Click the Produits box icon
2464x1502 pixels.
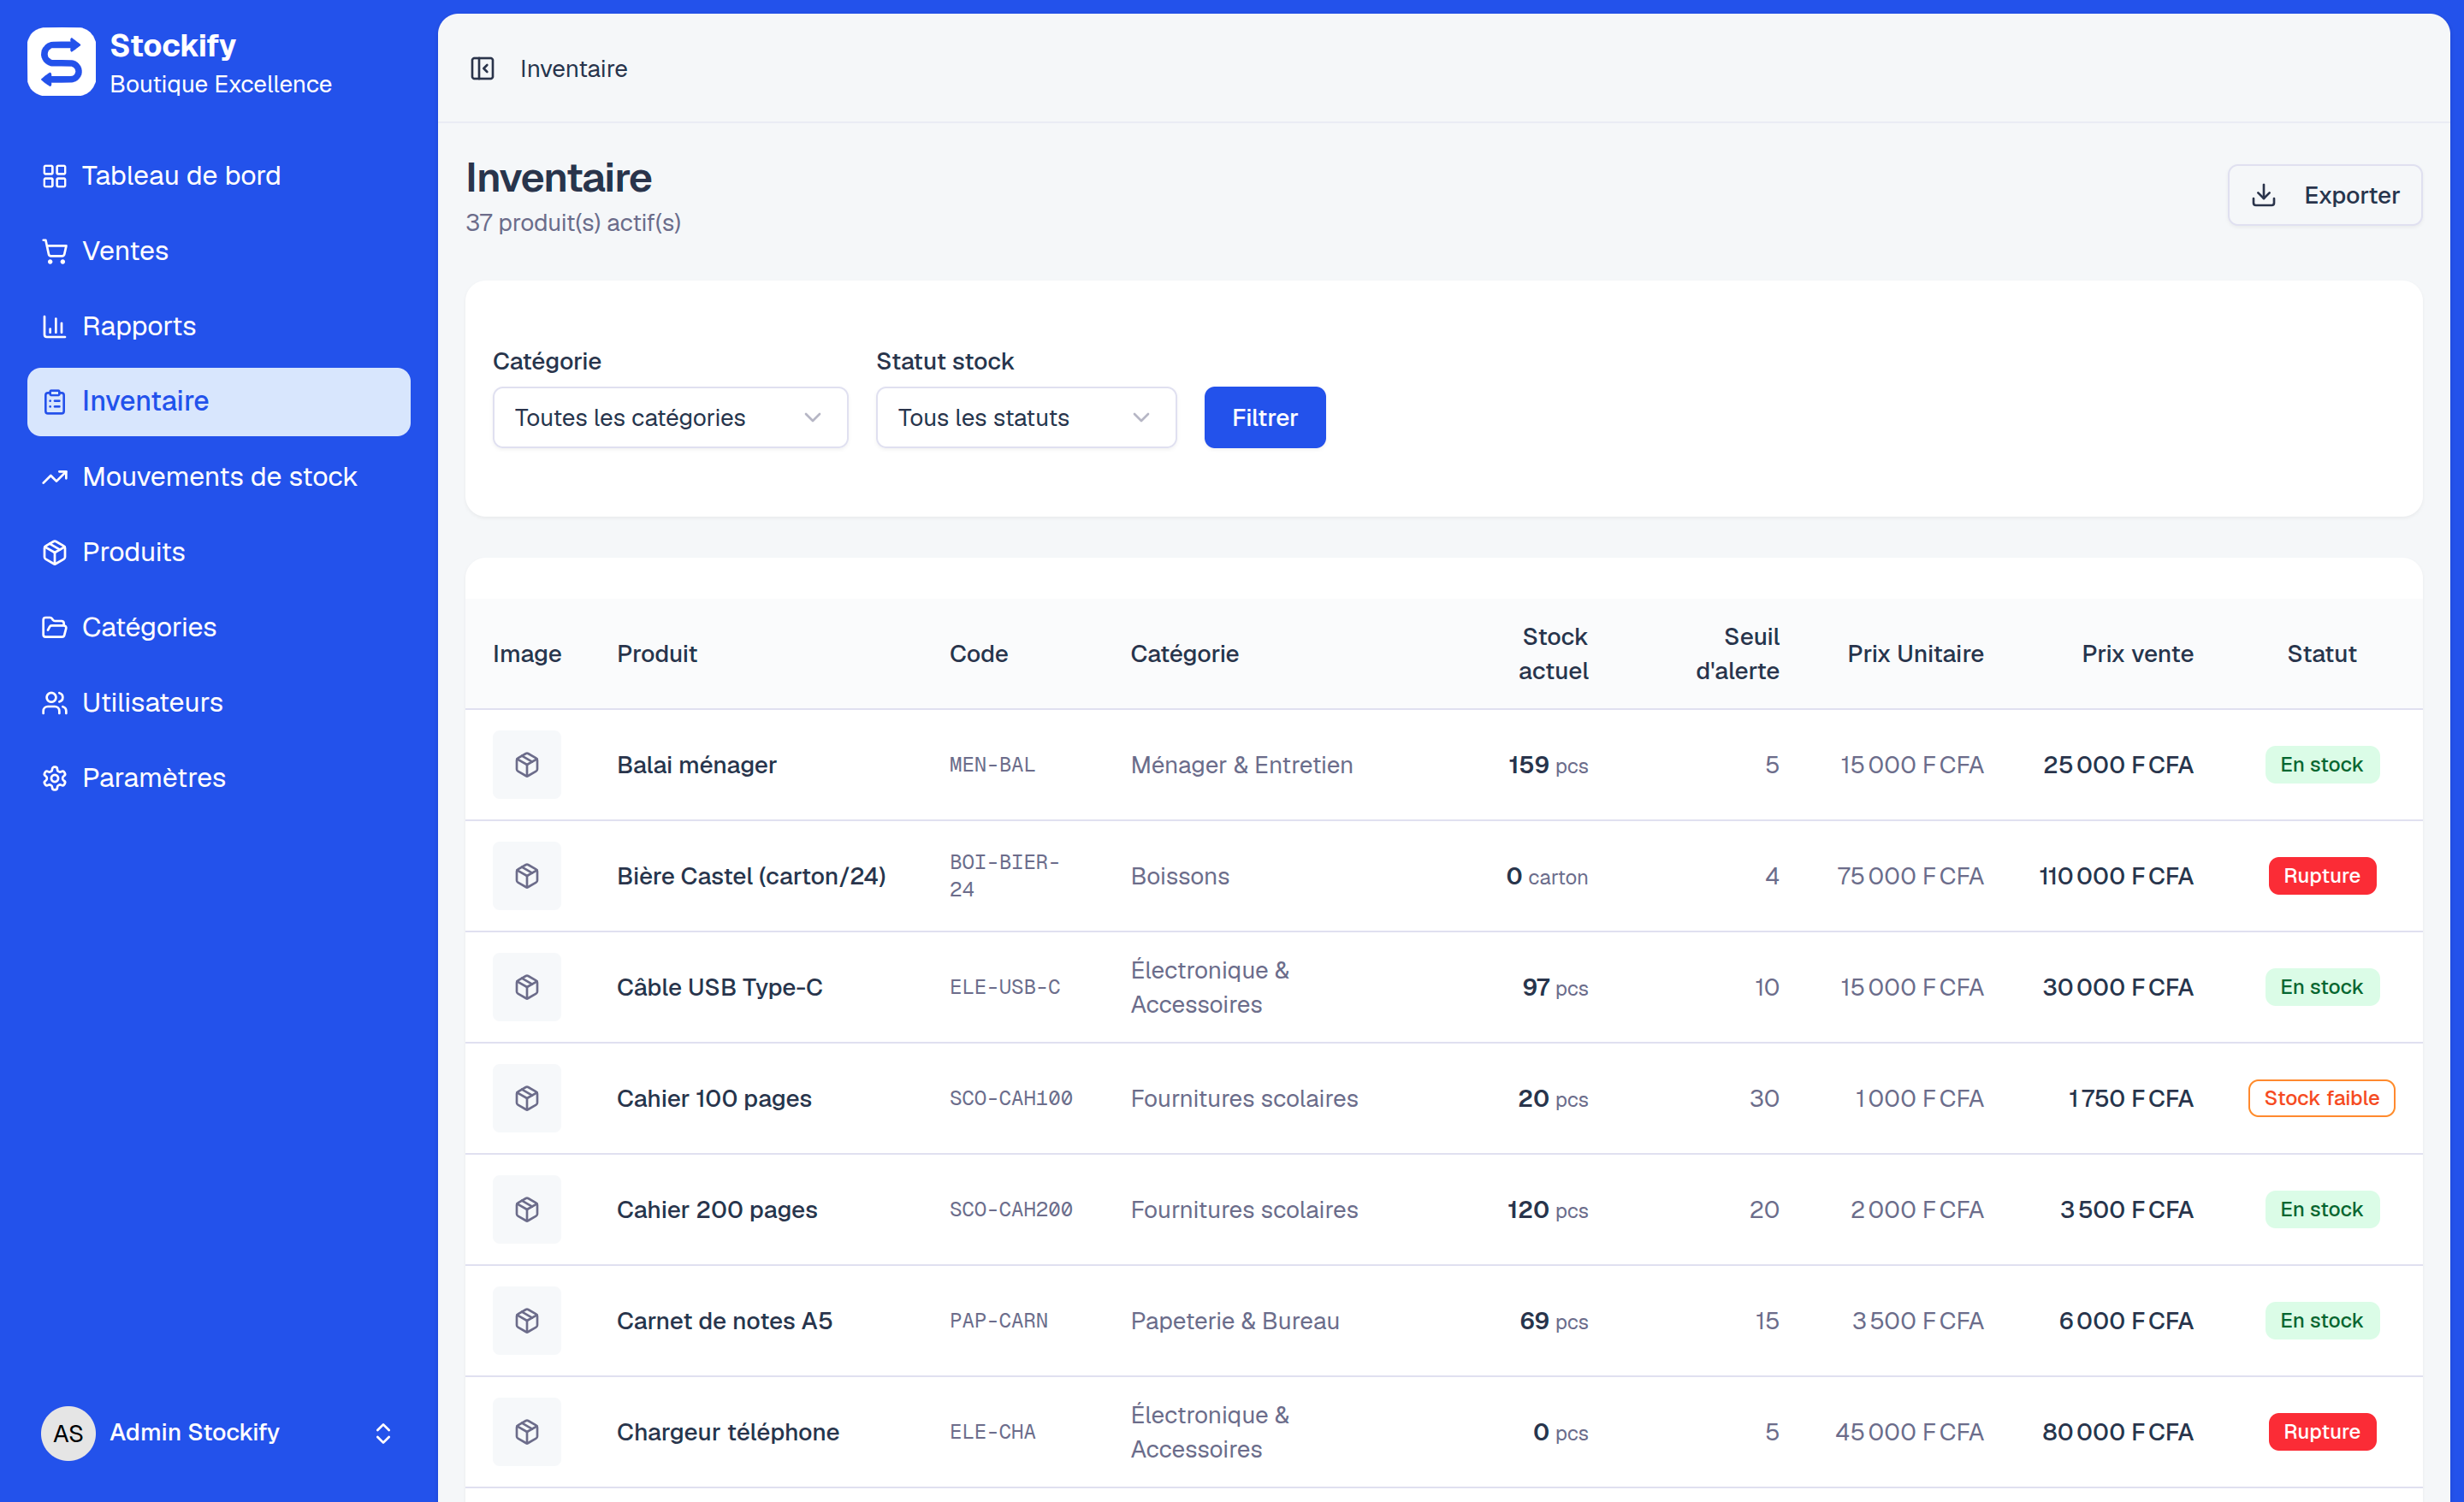(x=54, y=552)
